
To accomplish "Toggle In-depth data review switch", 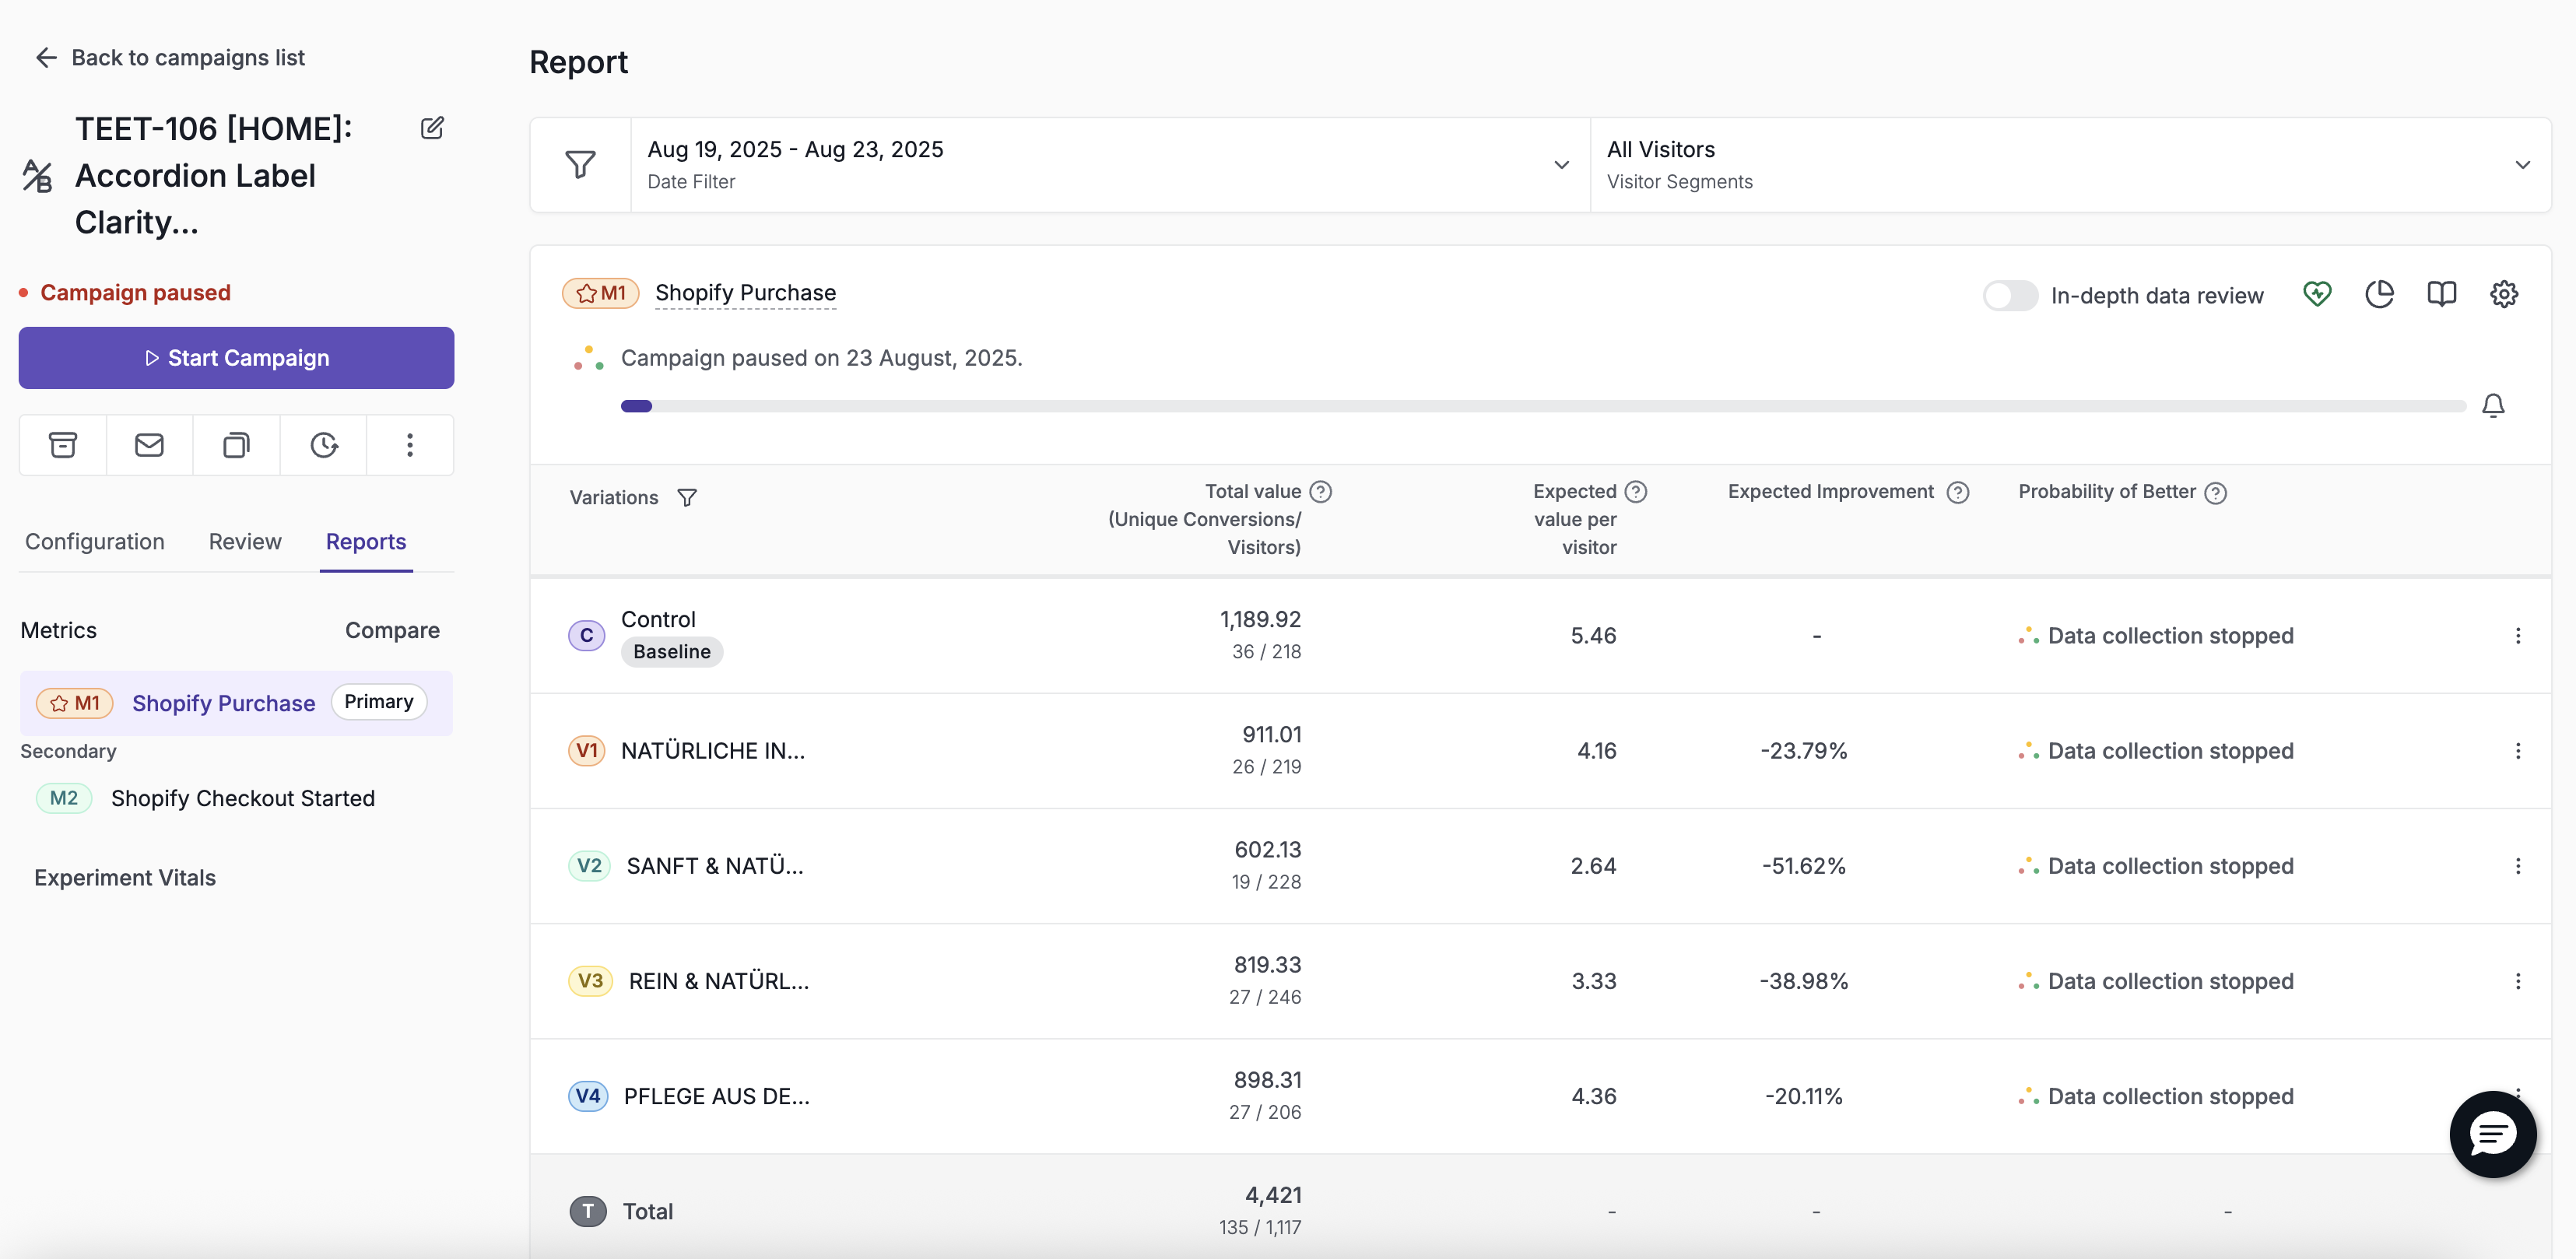I will pyautogui.click(x=2010, y=296).
